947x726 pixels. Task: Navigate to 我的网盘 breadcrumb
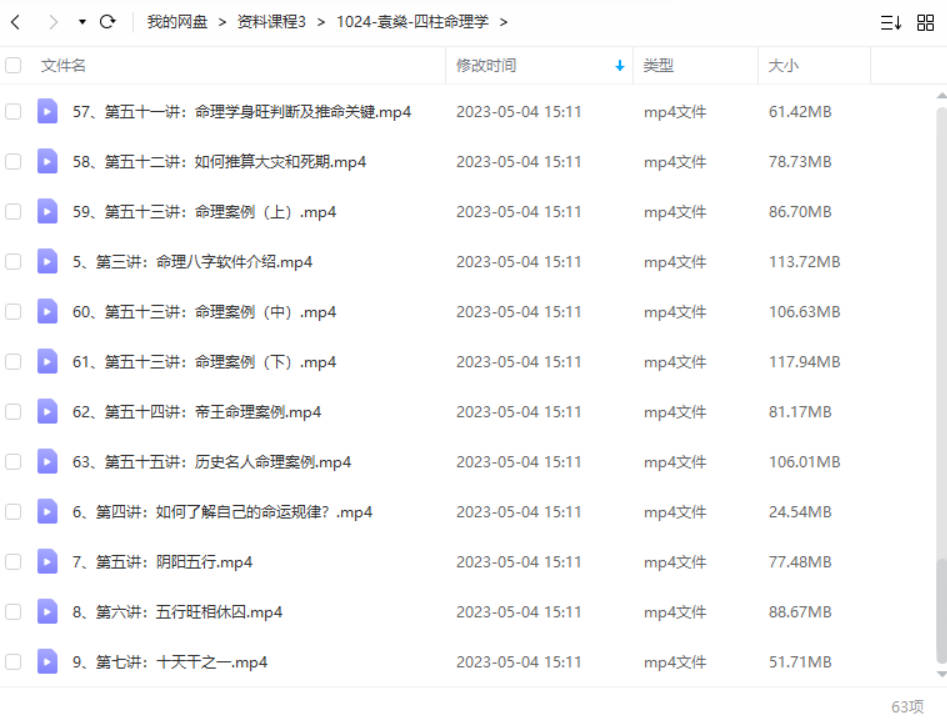[177, 22]
